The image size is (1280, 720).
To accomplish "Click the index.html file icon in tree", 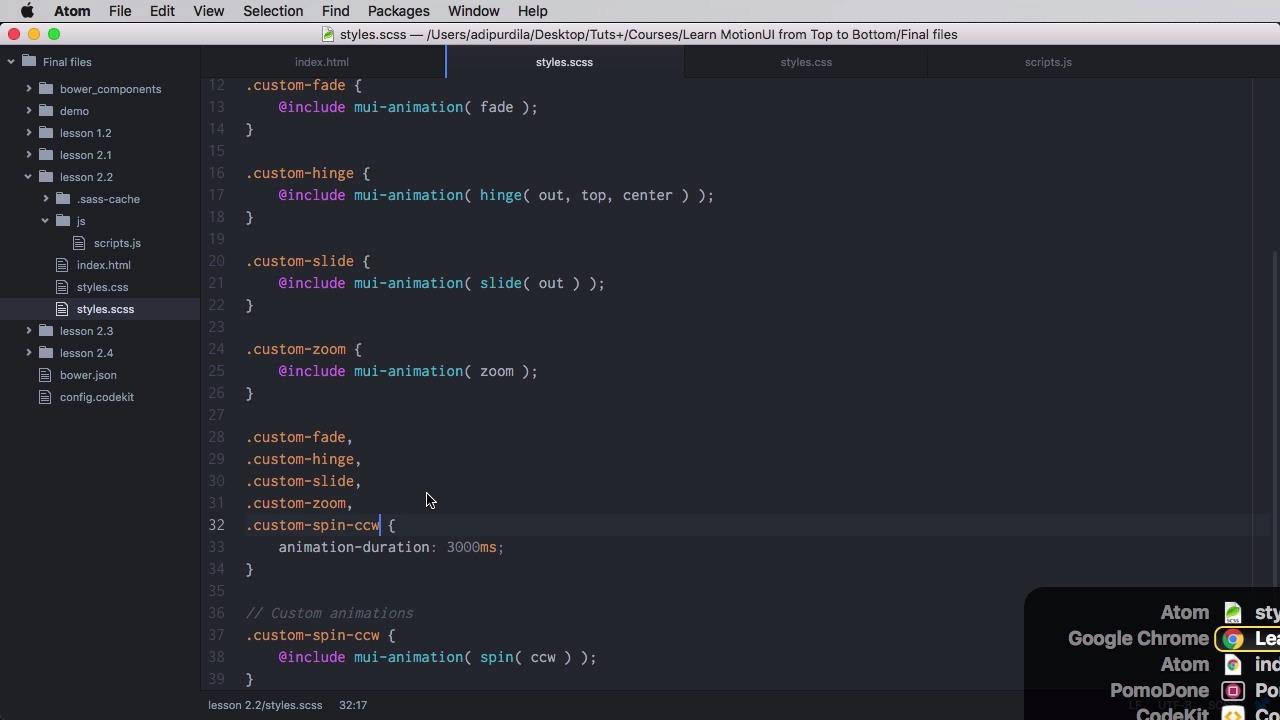I will (63, 265).
